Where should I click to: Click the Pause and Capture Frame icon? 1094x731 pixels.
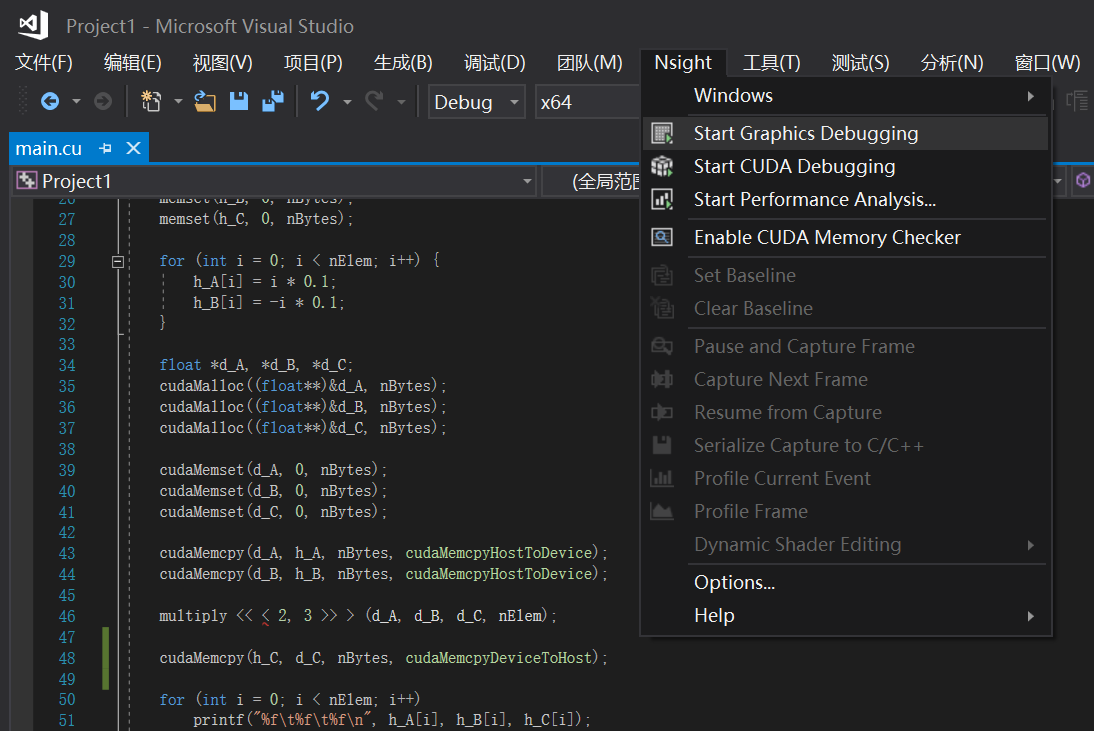coord(662,346)
